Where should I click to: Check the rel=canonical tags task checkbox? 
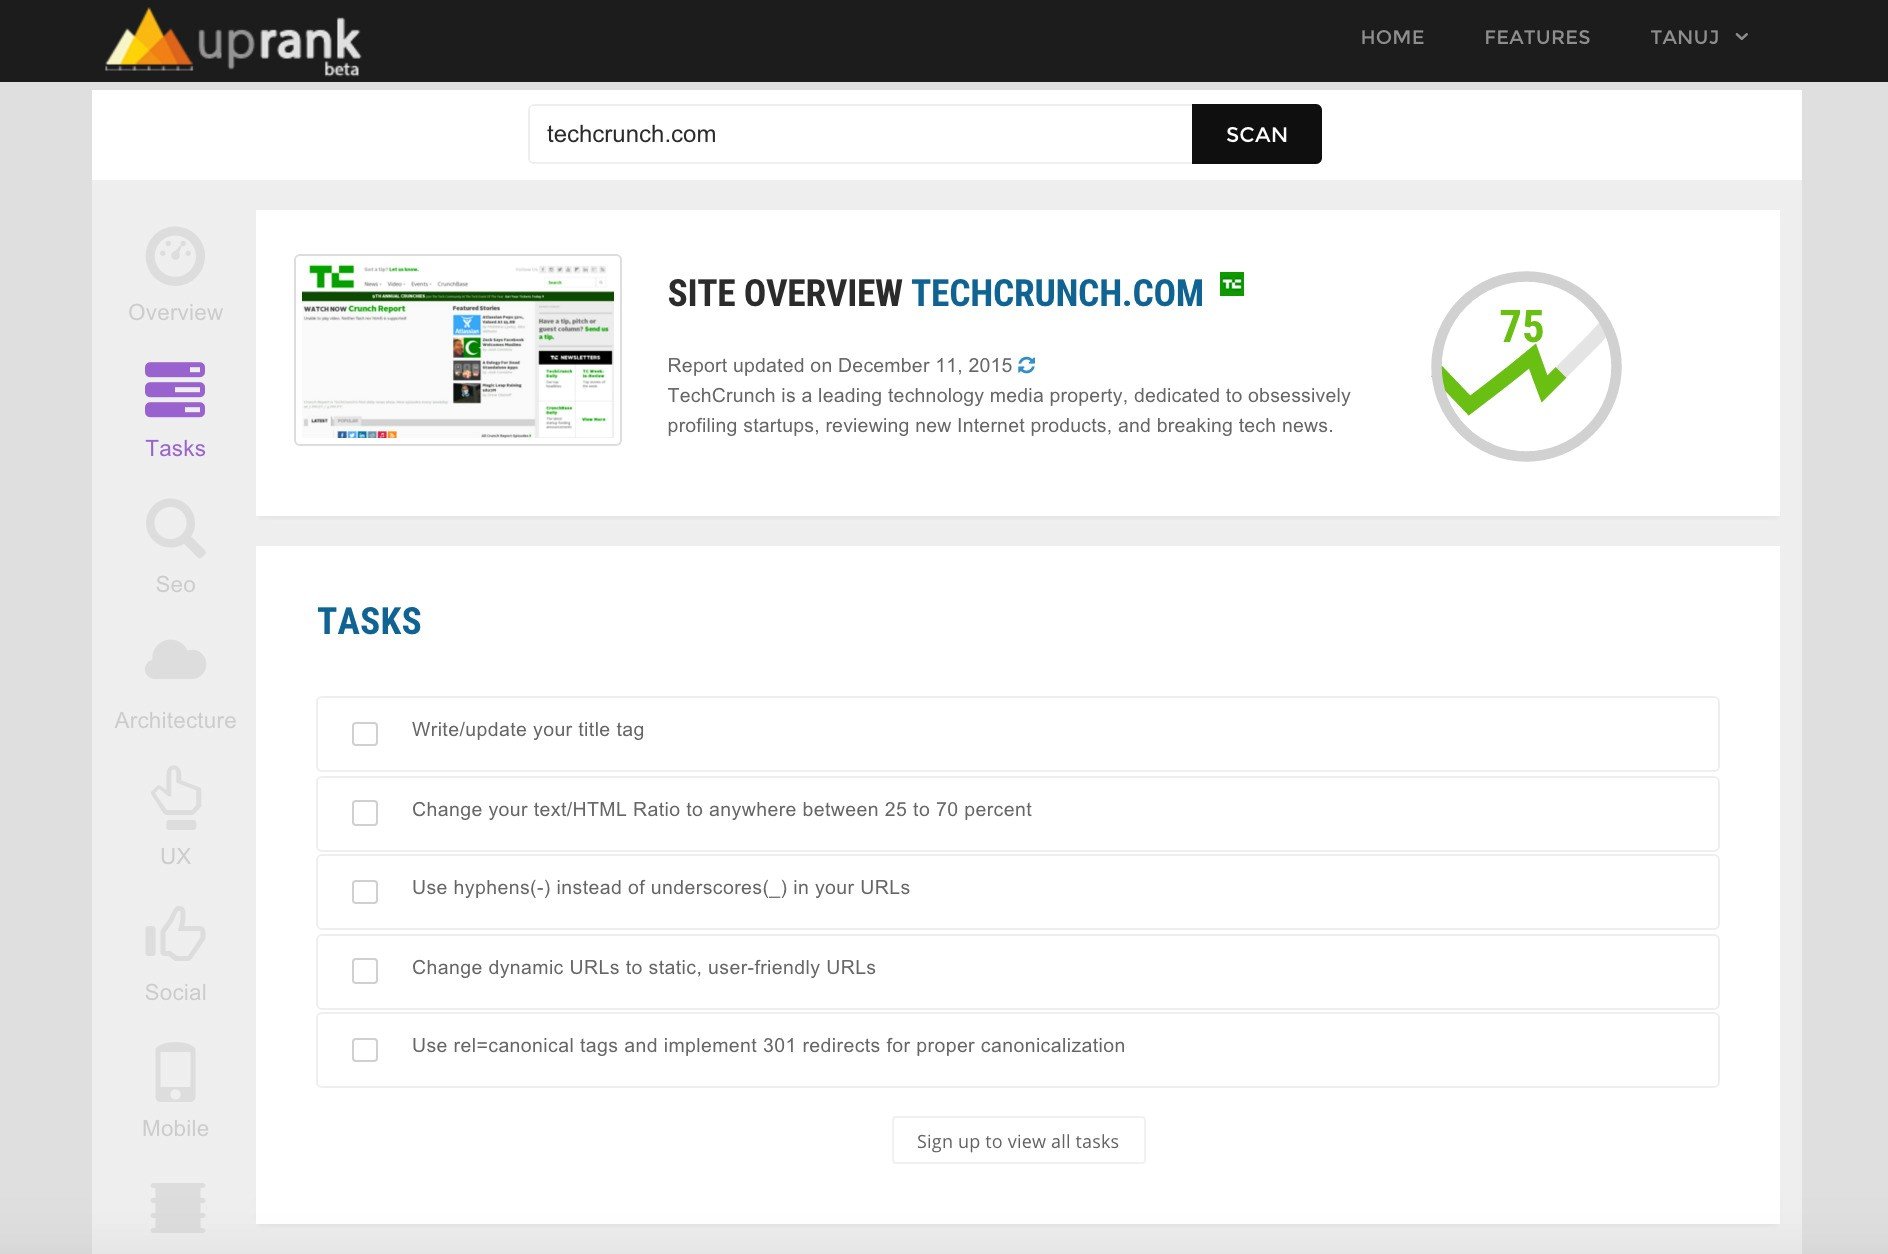(x=365, y=1049)
